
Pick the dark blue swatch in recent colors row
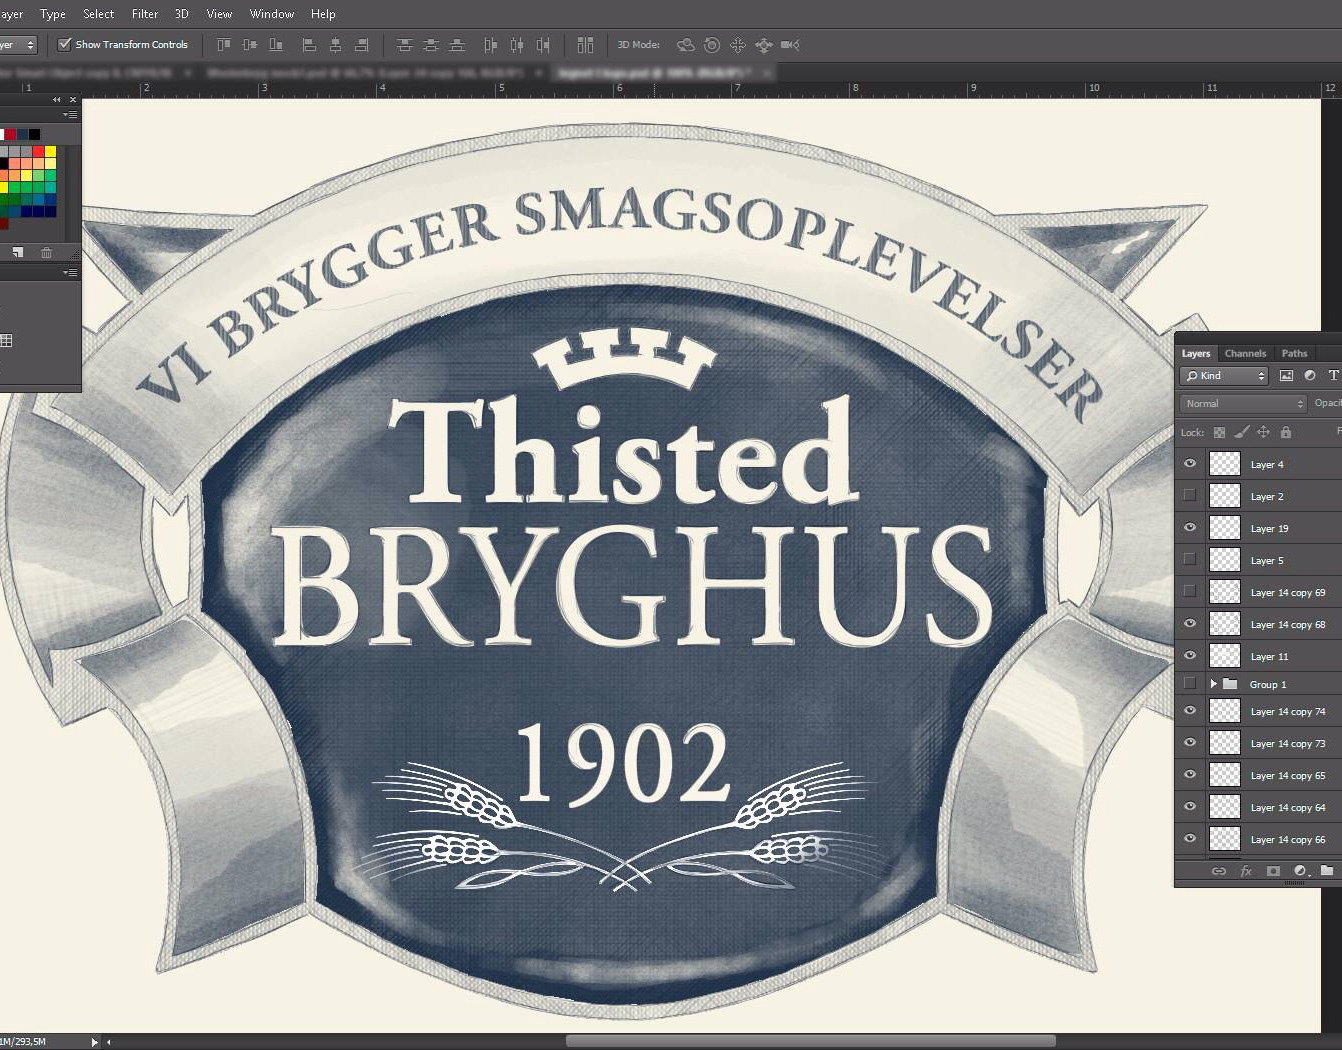pos(22,134)
